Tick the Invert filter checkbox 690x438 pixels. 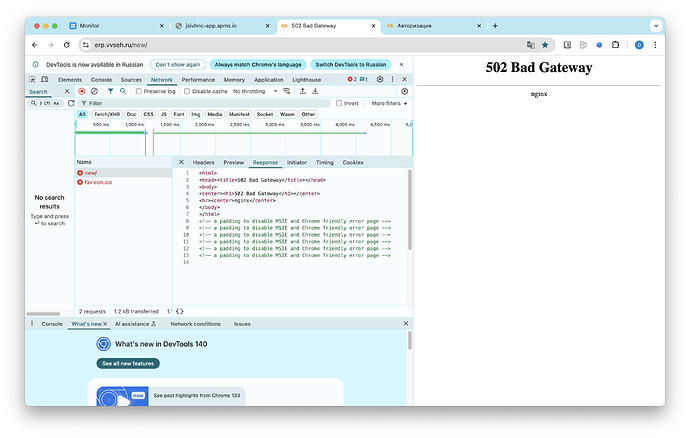[340, 103]
